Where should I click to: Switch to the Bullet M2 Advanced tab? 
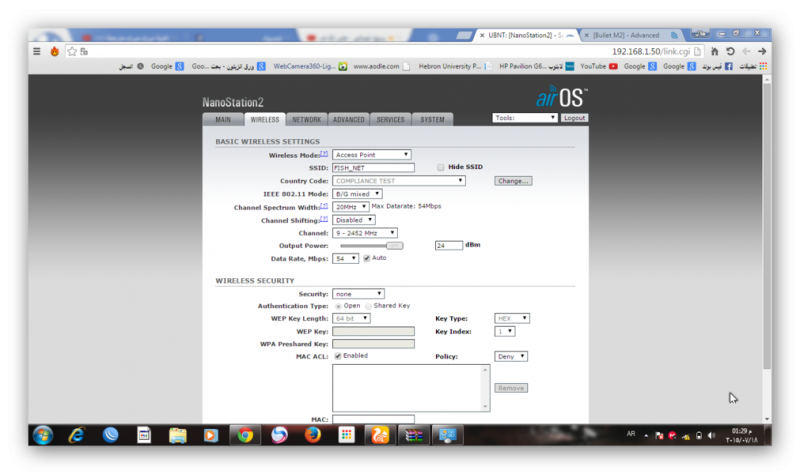[x=631, y=35]
